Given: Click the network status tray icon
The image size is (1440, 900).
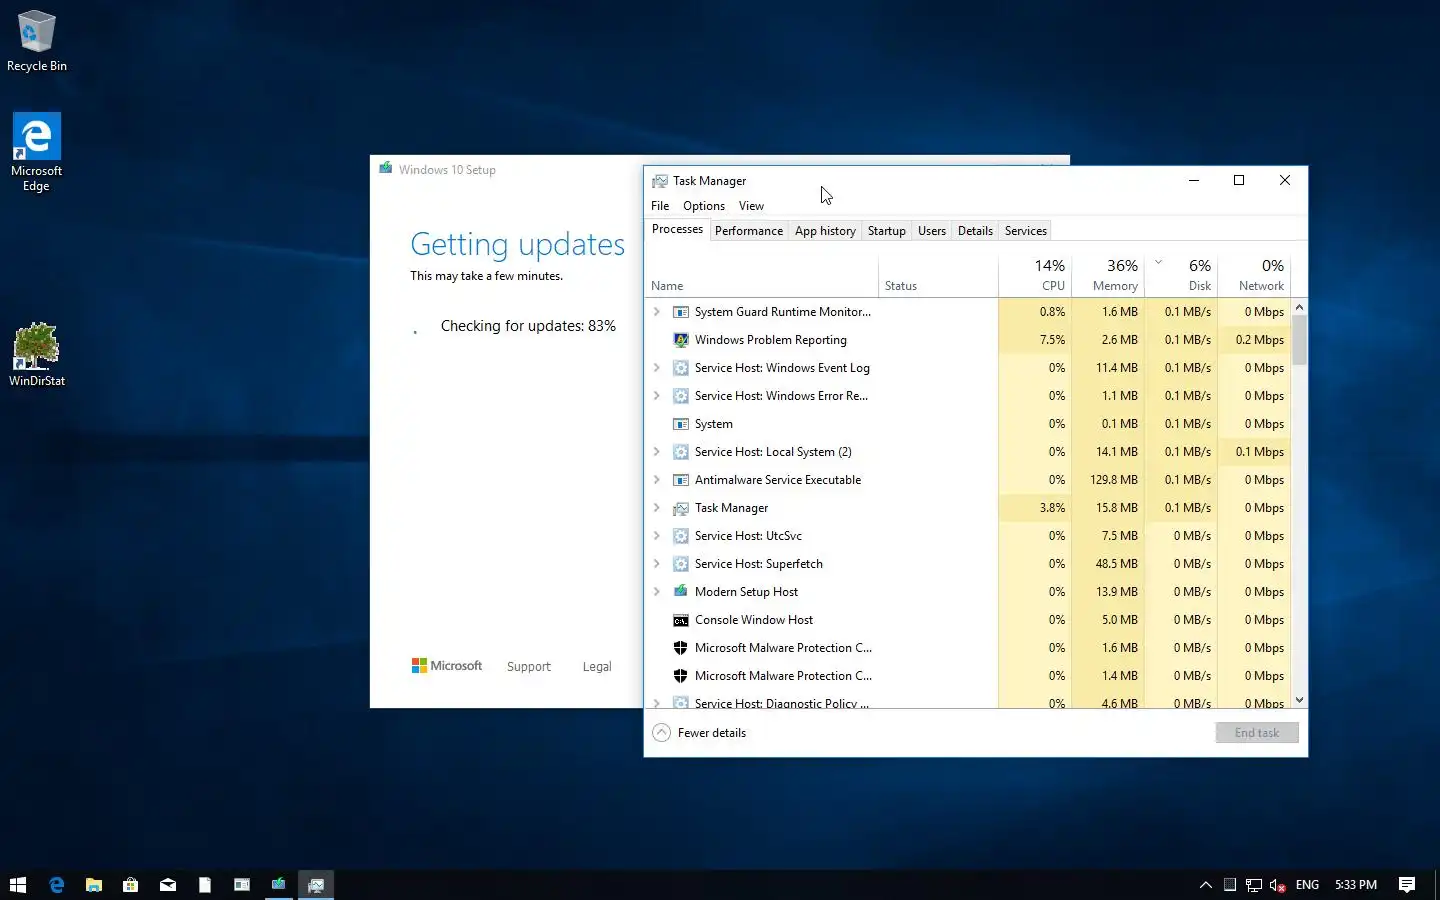Looking at the screenshot, I should (1254, 885).
